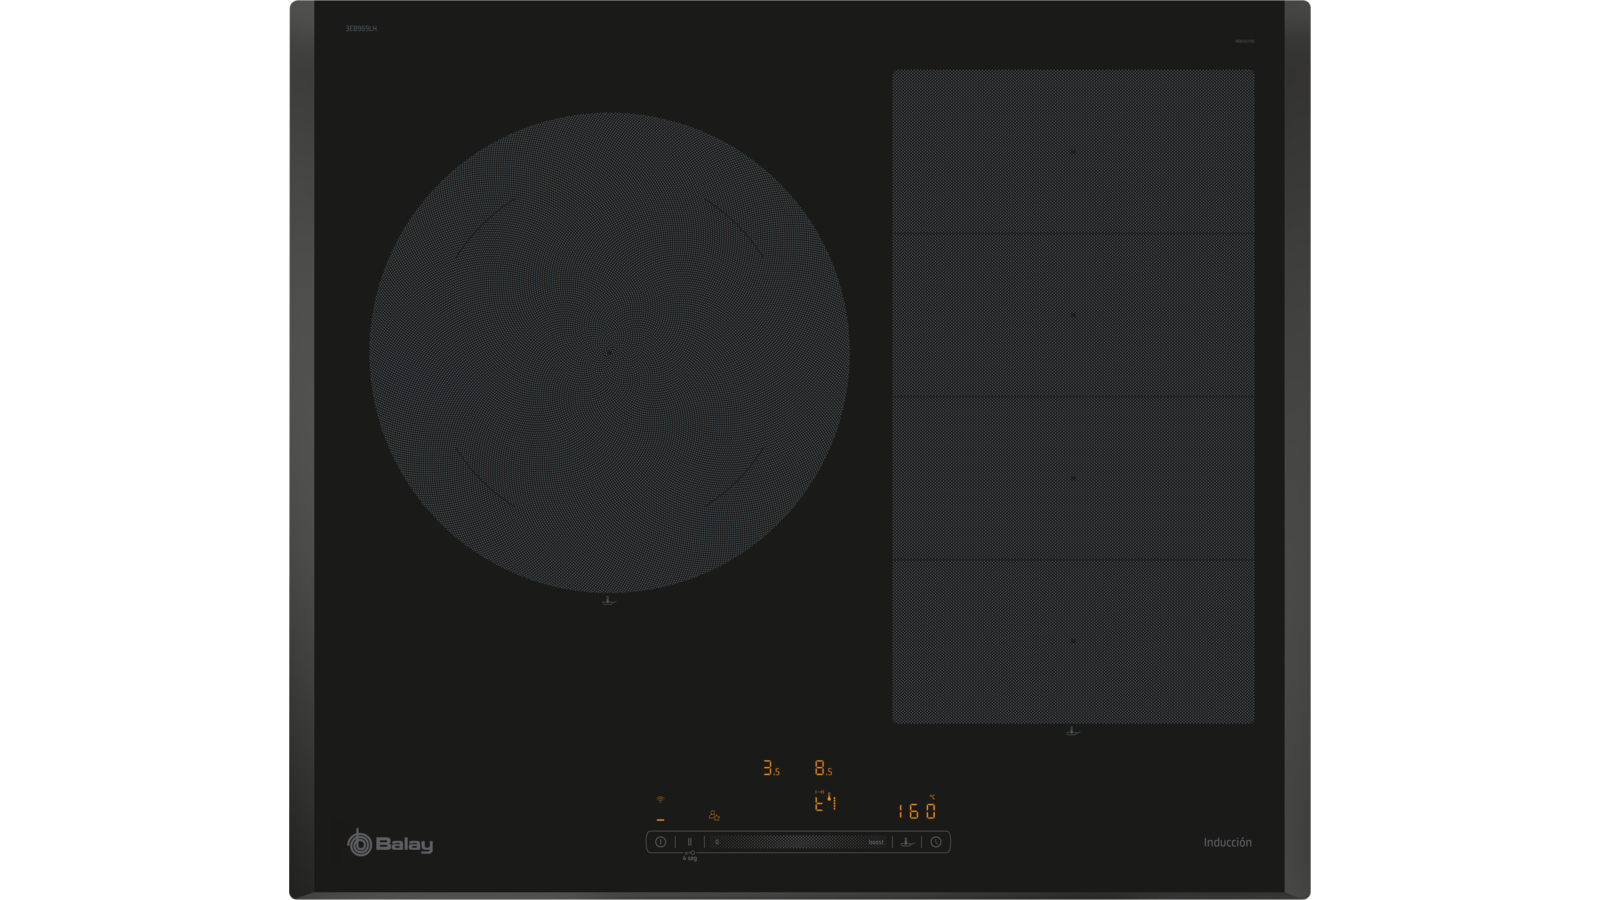Tap pan symbol below the round zone
The image size is (1600, 900).
coord(608,601)
